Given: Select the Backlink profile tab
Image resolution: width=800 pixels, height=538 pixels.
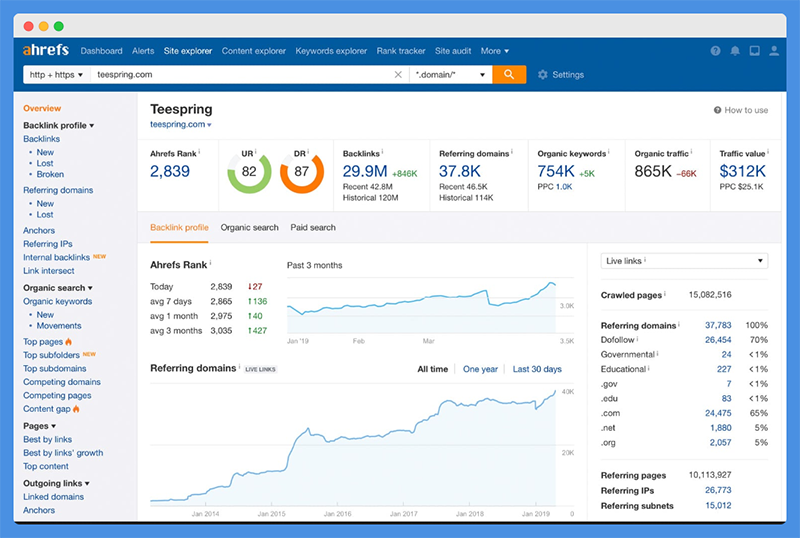Looking at the screenshot, I should [179, 228].
